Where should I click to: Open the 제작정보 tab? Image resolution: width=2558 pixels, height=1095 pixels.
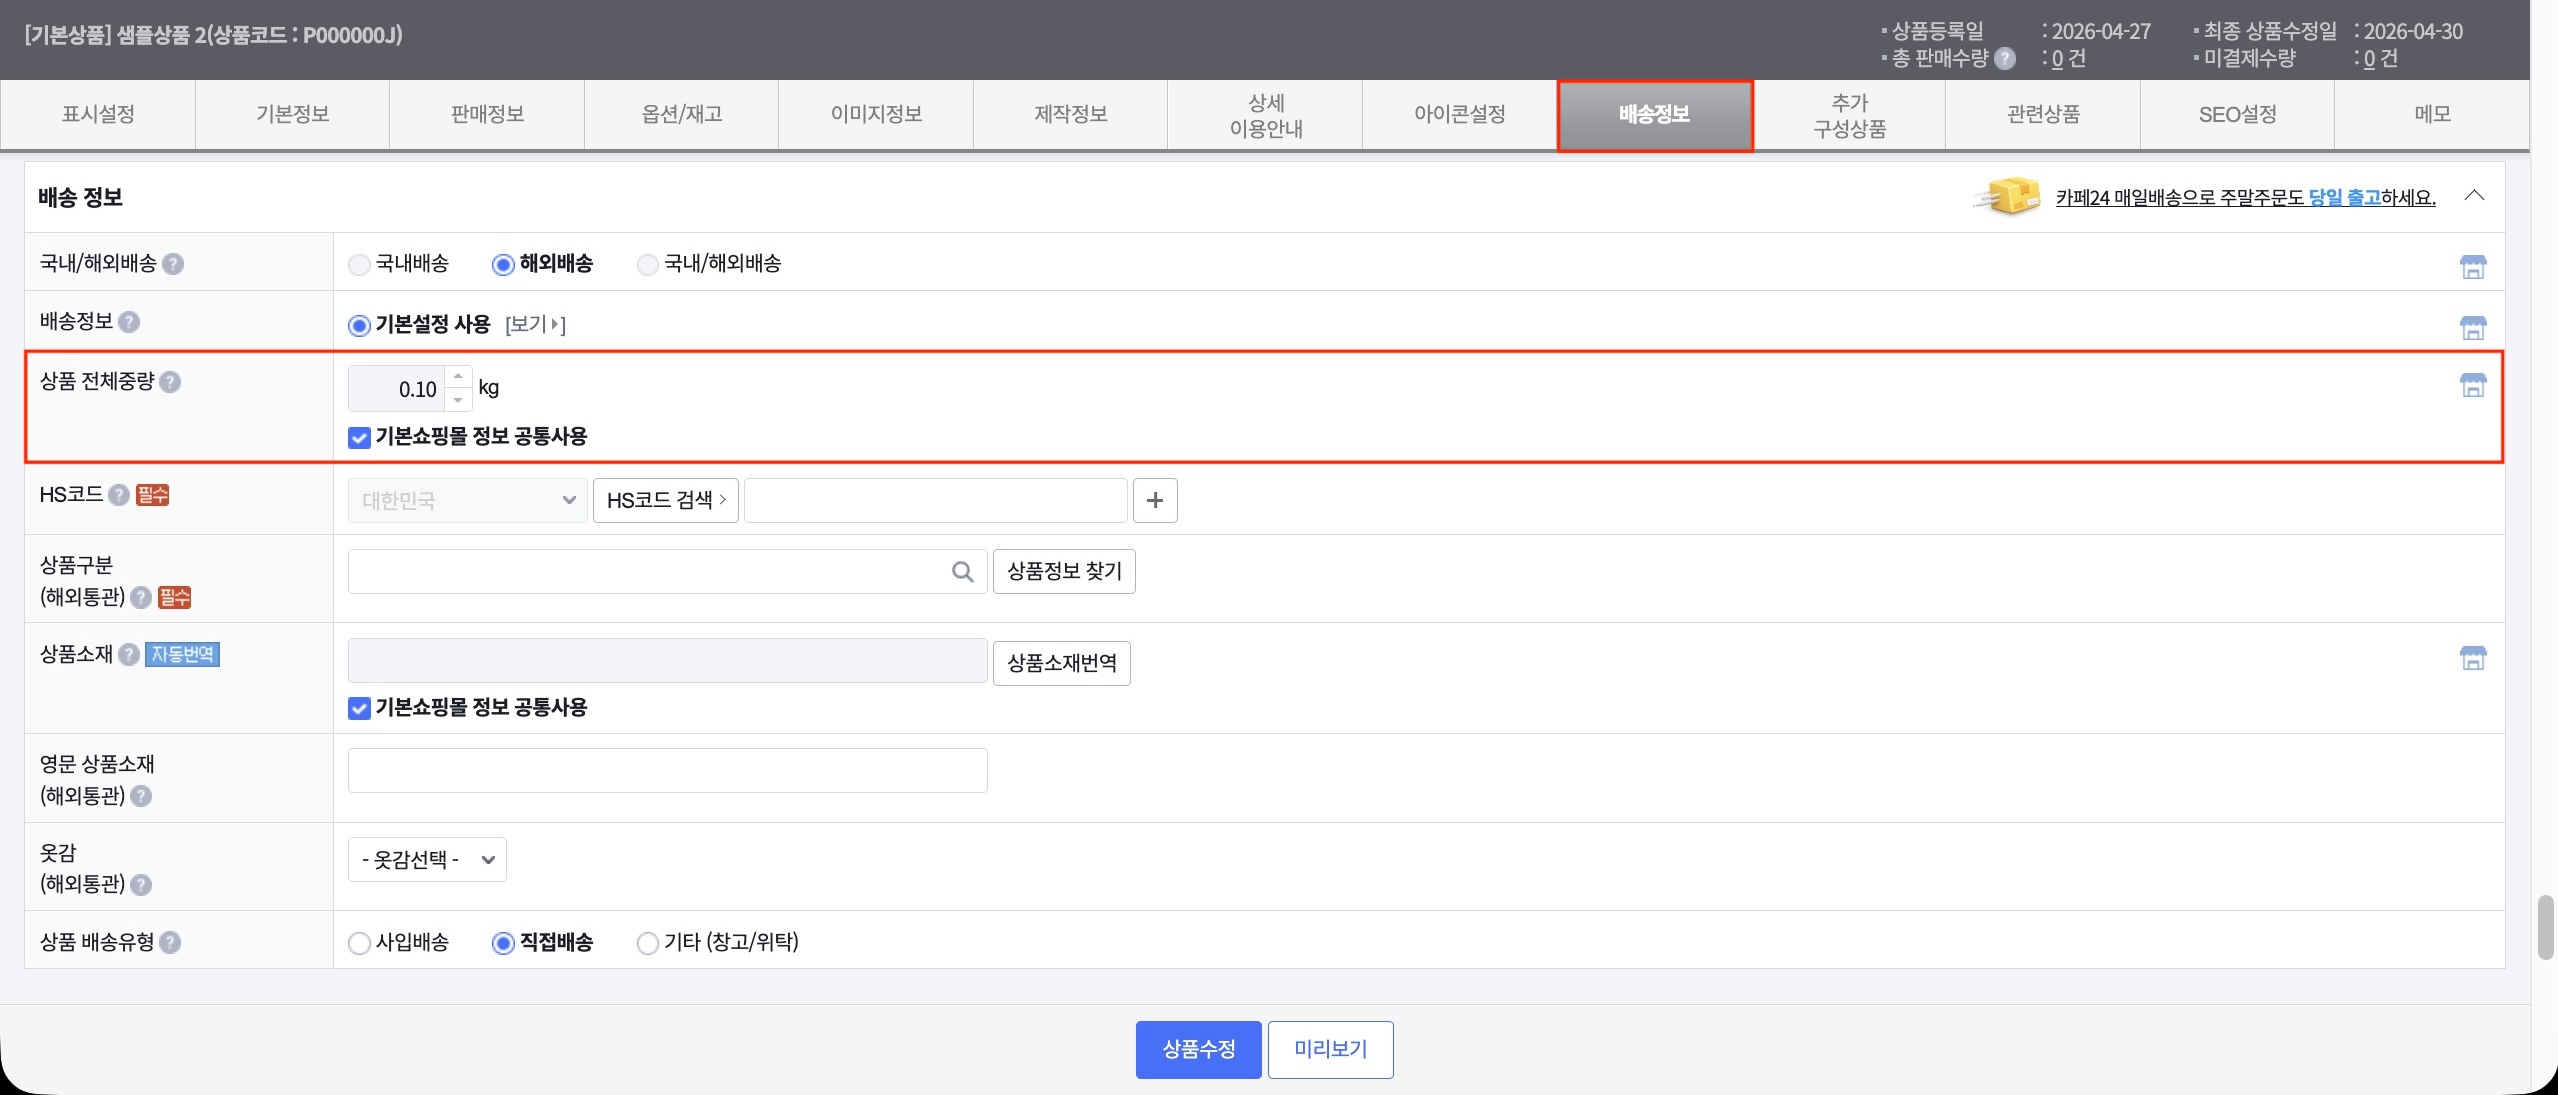[1071, 115]
